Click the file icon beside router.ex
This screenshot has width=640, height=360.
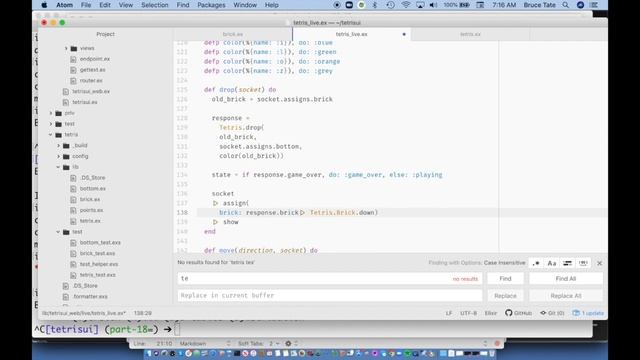coord(73,81)
